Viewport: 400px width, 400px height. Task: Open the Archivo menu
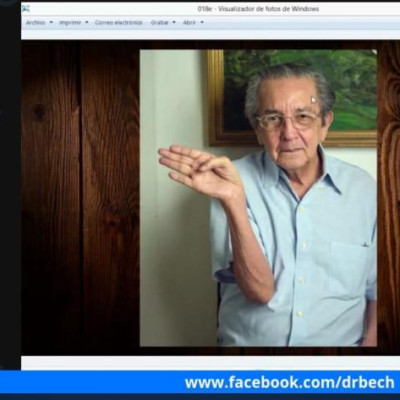point(36,23)
